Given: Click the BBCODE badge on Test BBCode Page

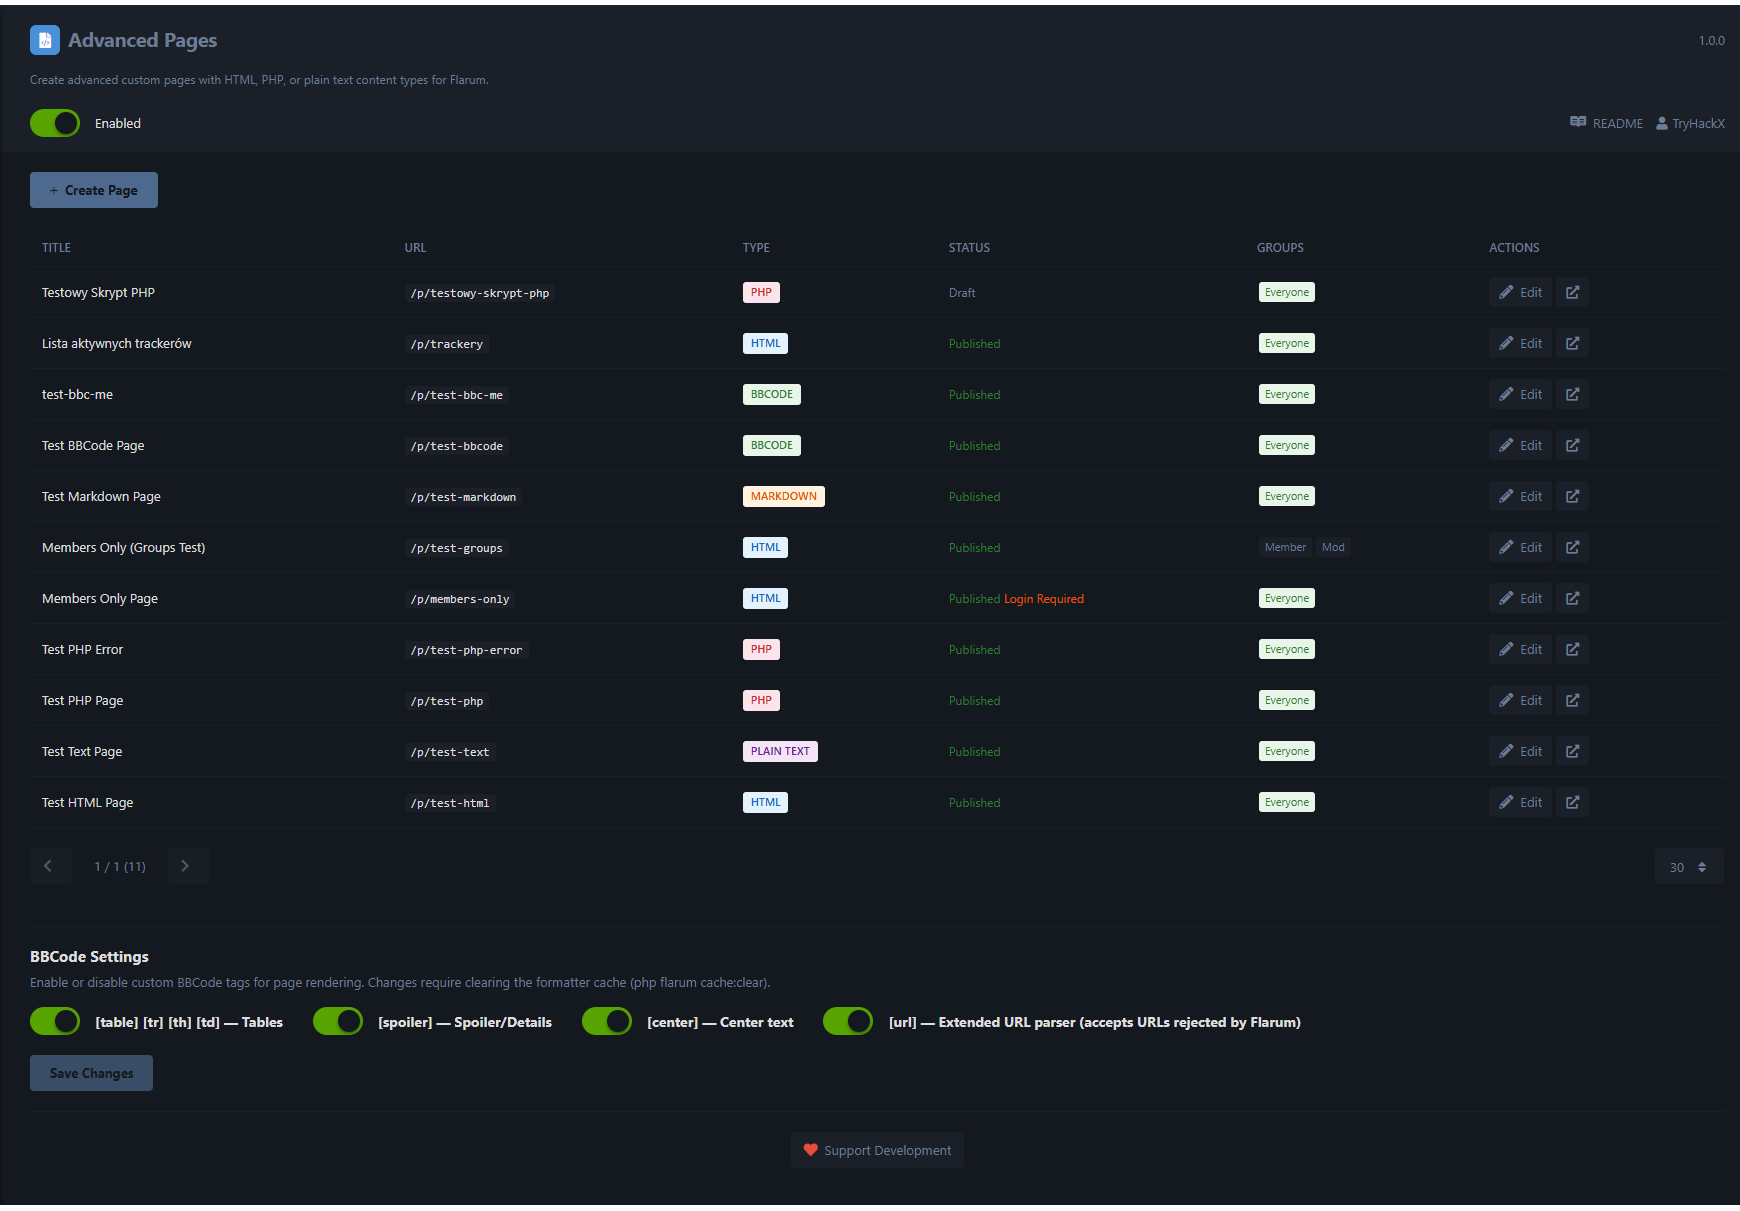Looking at the screenshot, I should click(x=771, y=445).
